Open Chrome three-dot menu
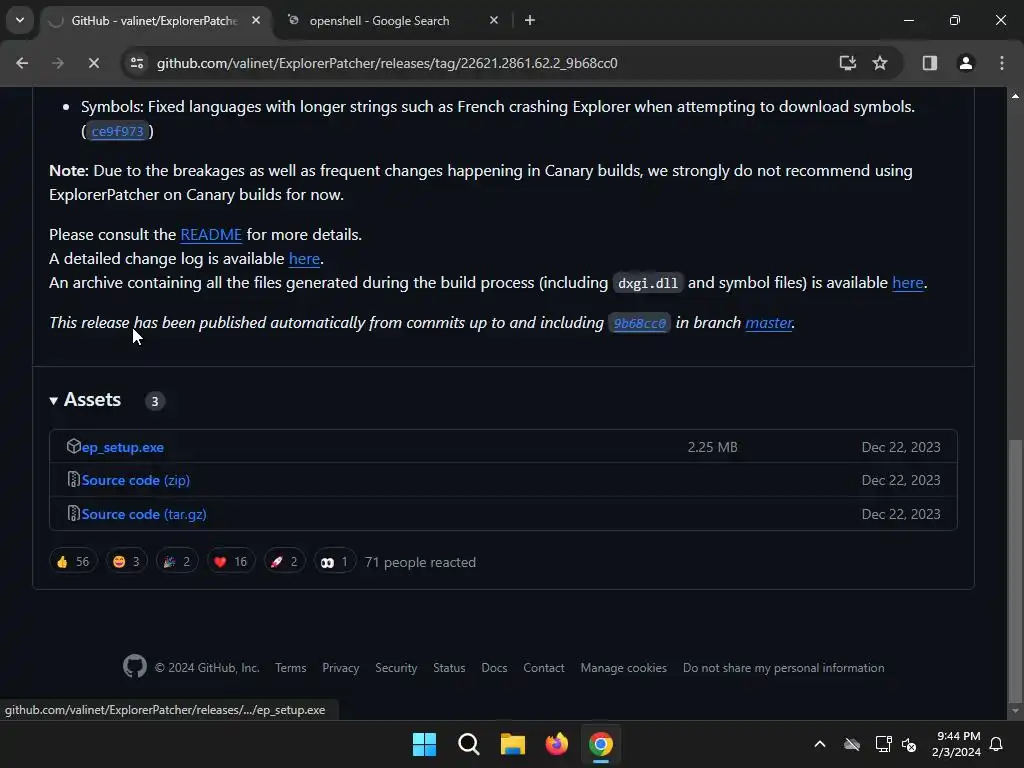The width and height of the screenshot is (1024, 768). pos(1002,63)
